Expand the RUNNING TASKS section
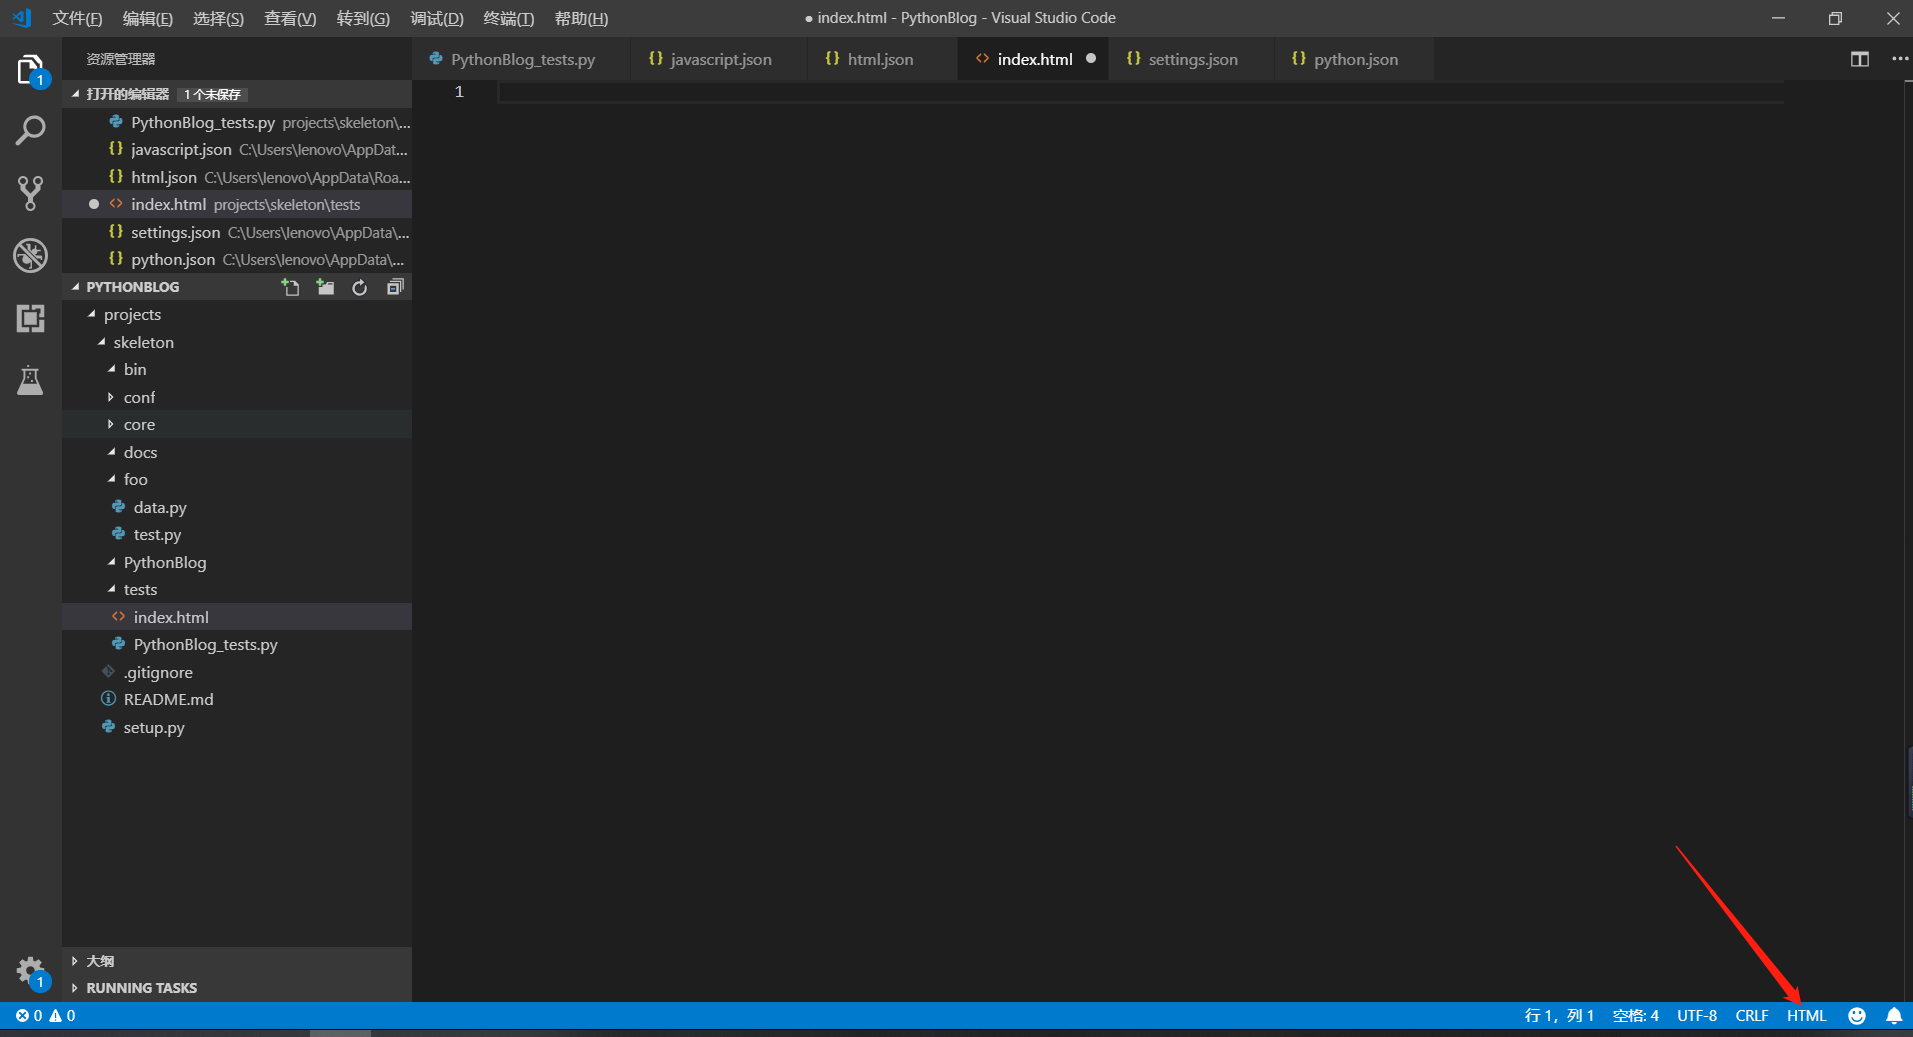This screenshot has width=1913, height=1037. point(140,987)
